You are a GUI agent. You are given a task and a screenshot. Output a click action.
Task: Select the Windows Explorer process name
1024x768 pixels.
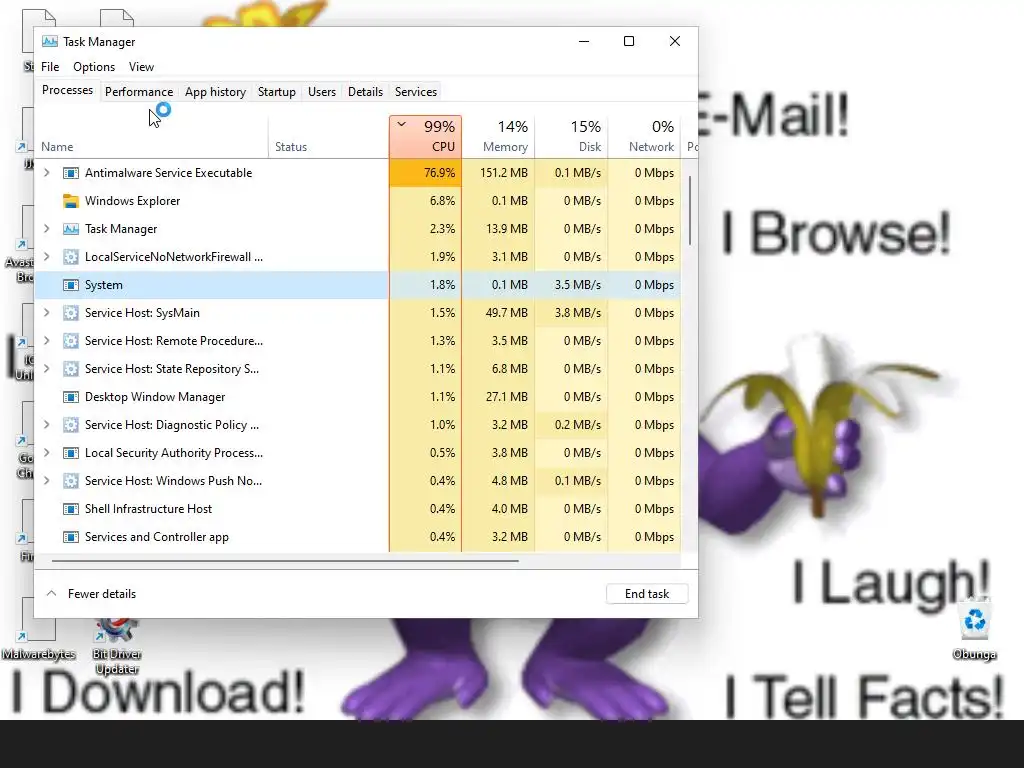pos(133,201)
